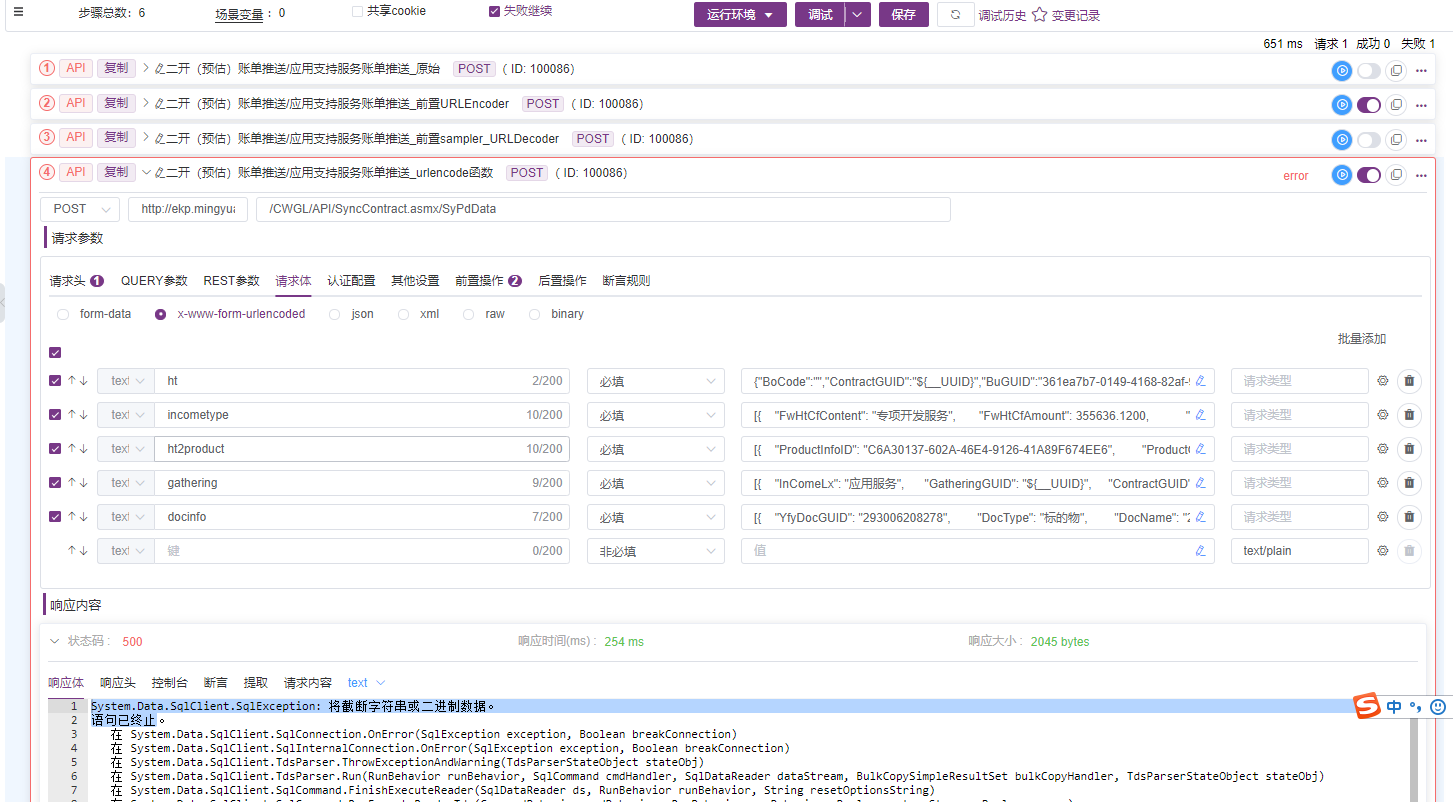Open the 控制台 response tab
The height and width of the screenshot is (802, 1453).
[170, 683]
